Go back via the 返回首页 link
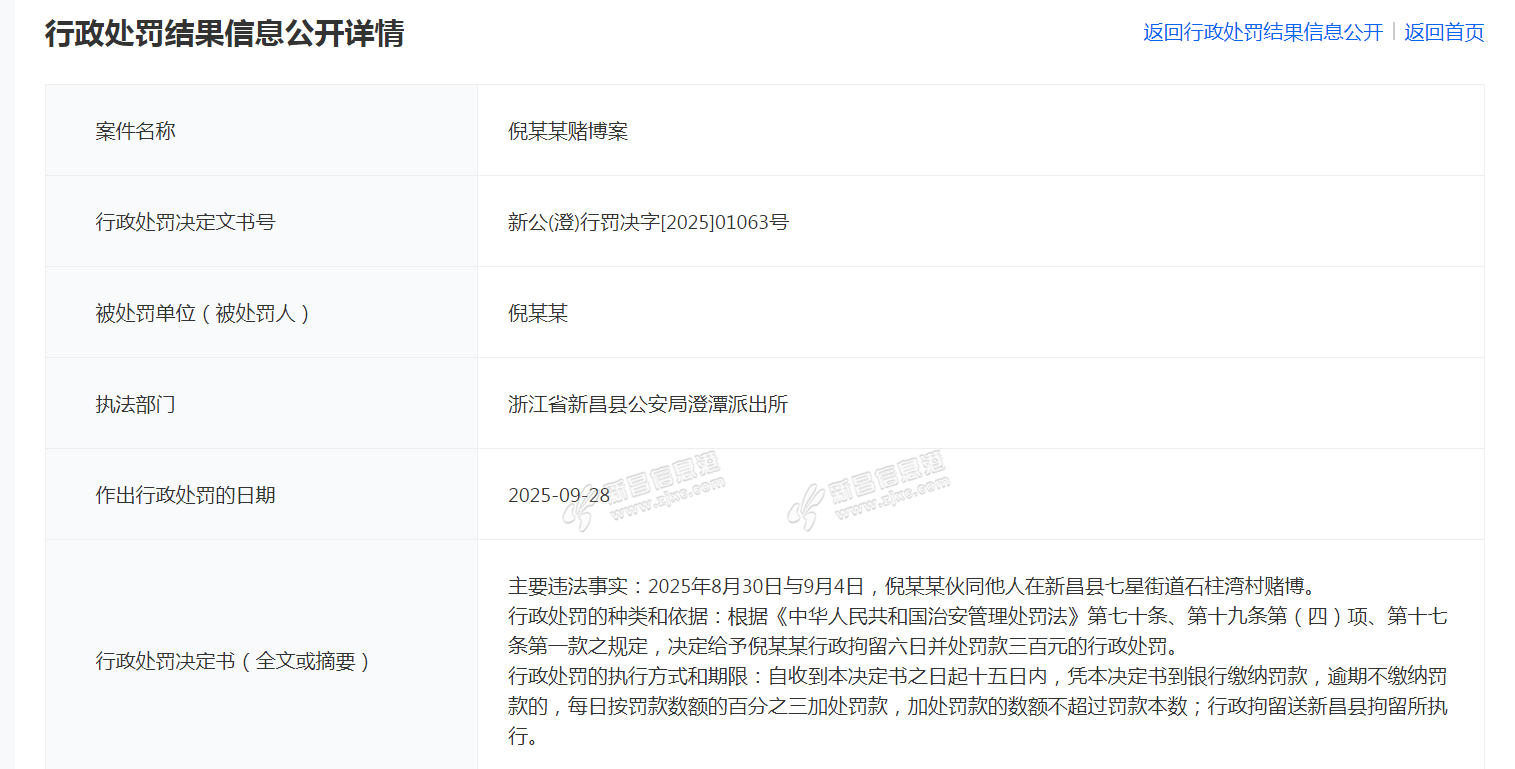 [x=1443, y=32]
